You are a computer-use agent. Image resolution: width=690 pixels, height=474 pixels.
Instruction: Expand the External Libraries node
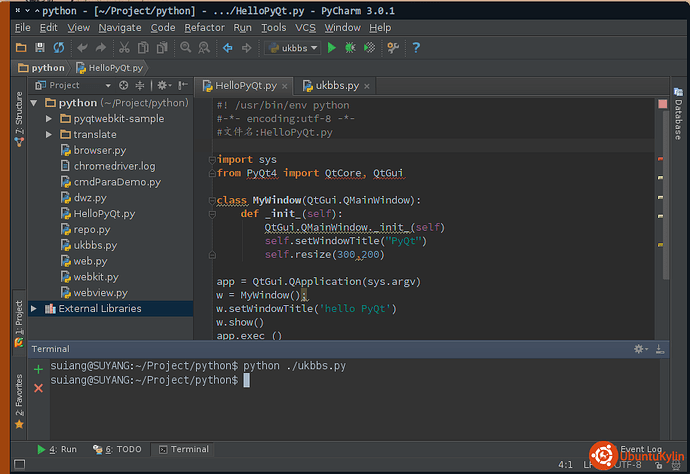pos(35,309)
